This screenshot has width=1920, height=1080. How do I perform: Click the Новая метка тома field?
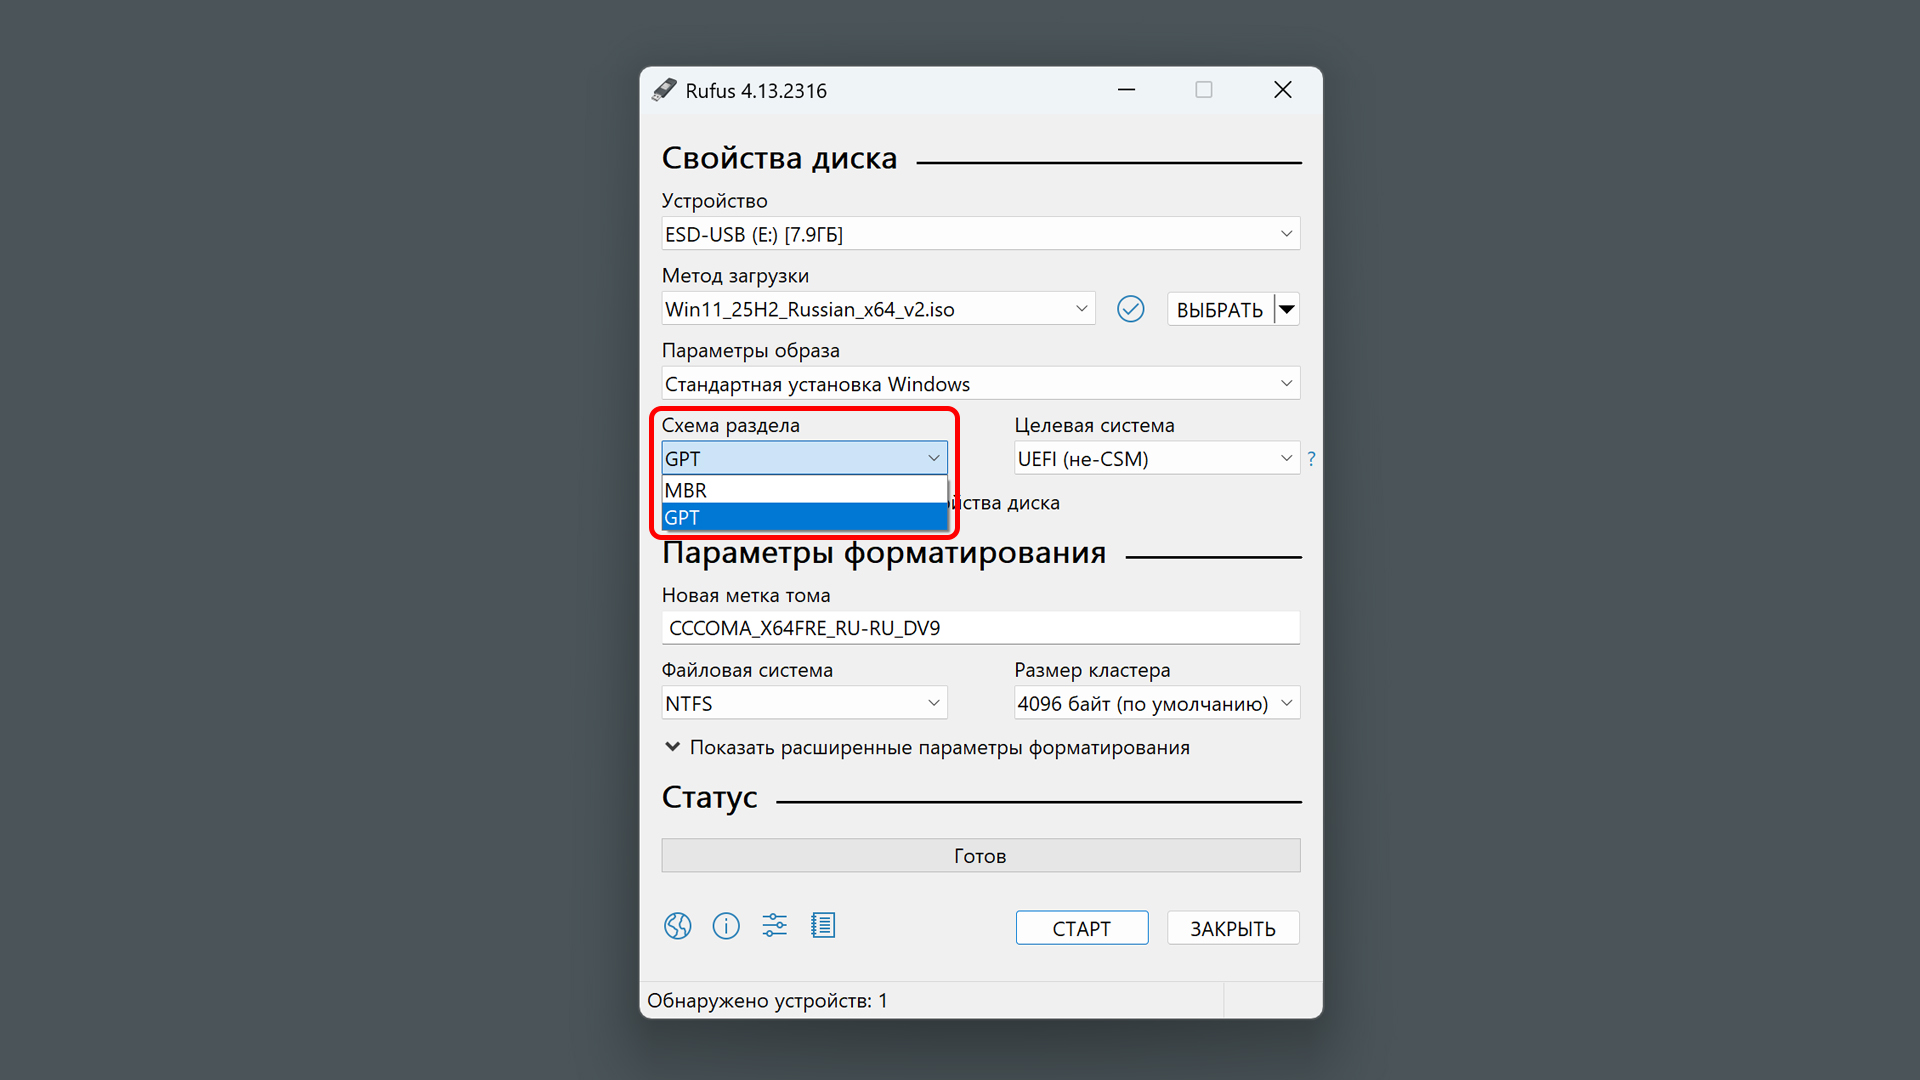click(980, 628)
